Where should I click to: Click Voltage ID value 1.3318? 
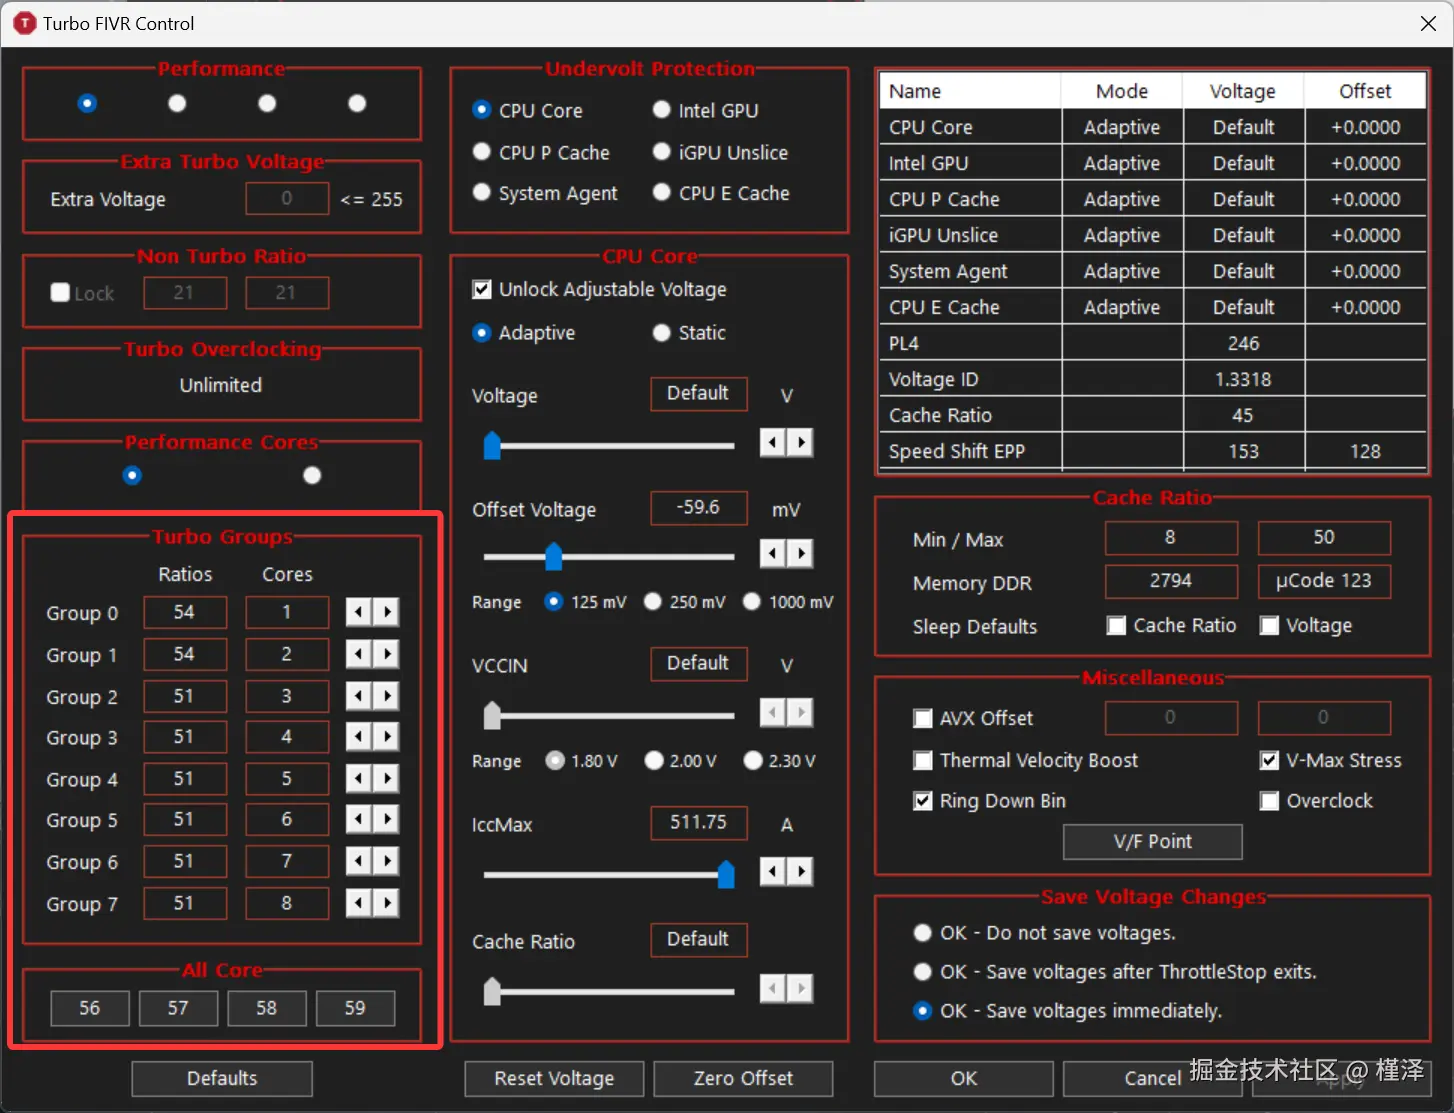pos(1243,379)
